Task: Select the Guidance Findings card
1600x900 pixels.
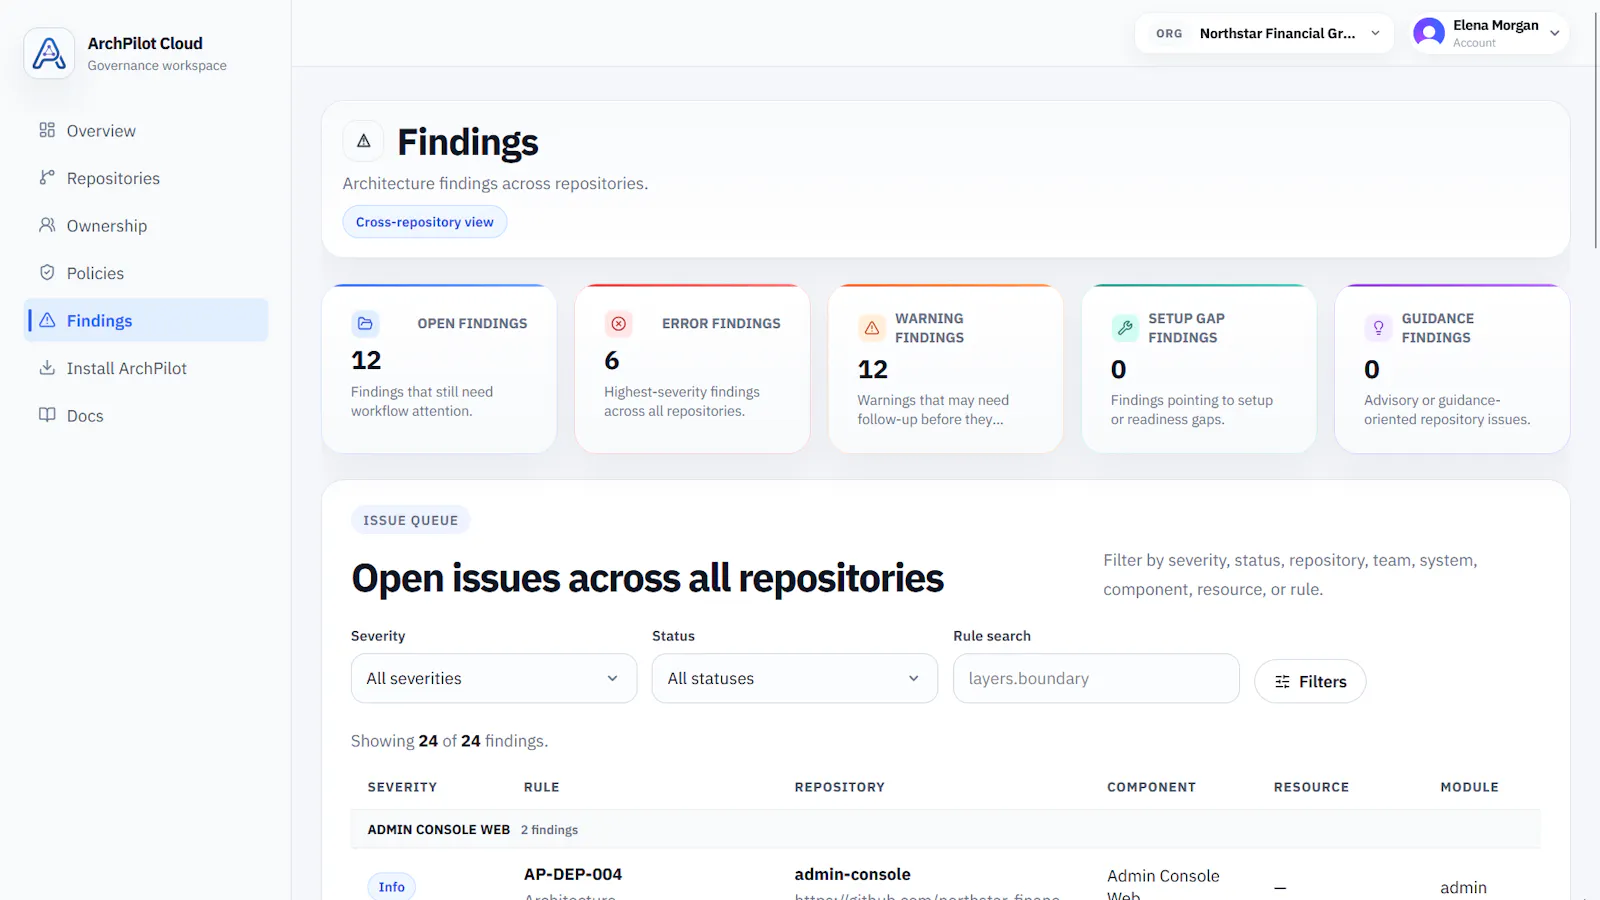Action: pyautogui.click(x=1452, y=369)
